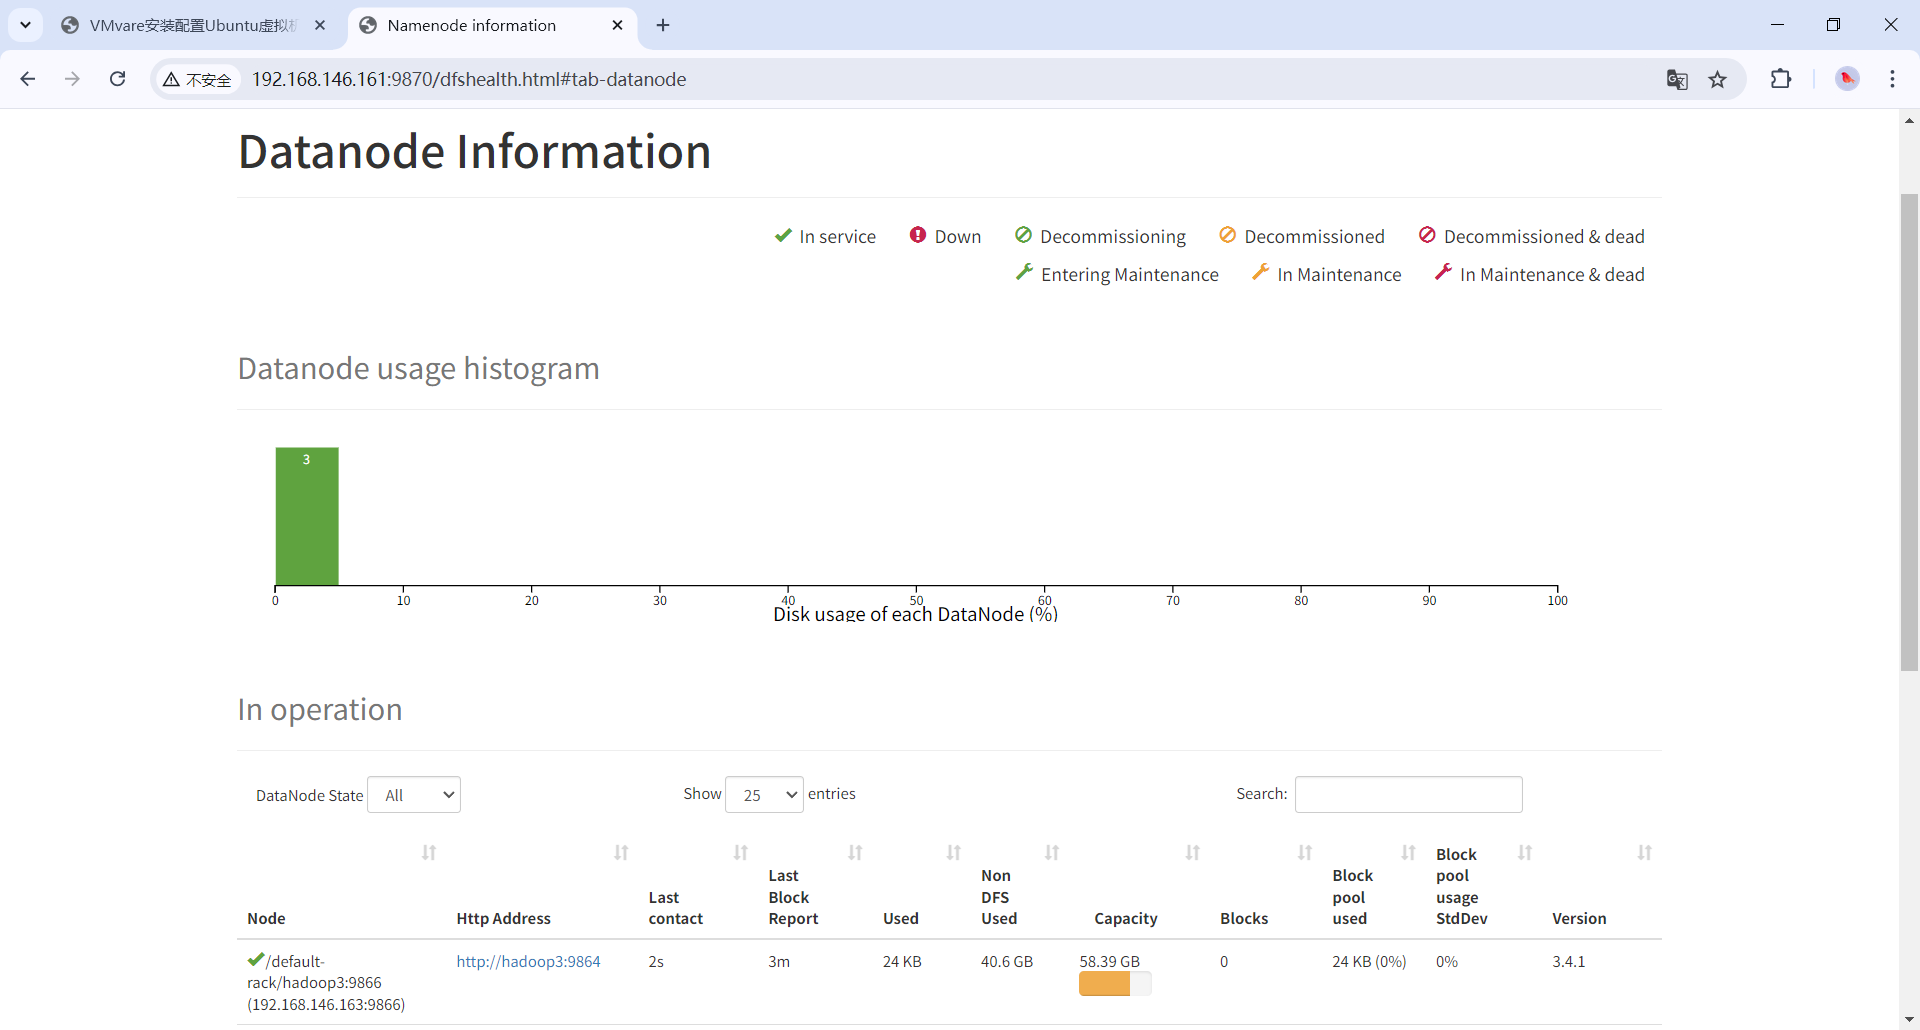1920x1030 pixels.
Task: Click the green In service checkmark legend icon
Action: (x=783, y=235)
